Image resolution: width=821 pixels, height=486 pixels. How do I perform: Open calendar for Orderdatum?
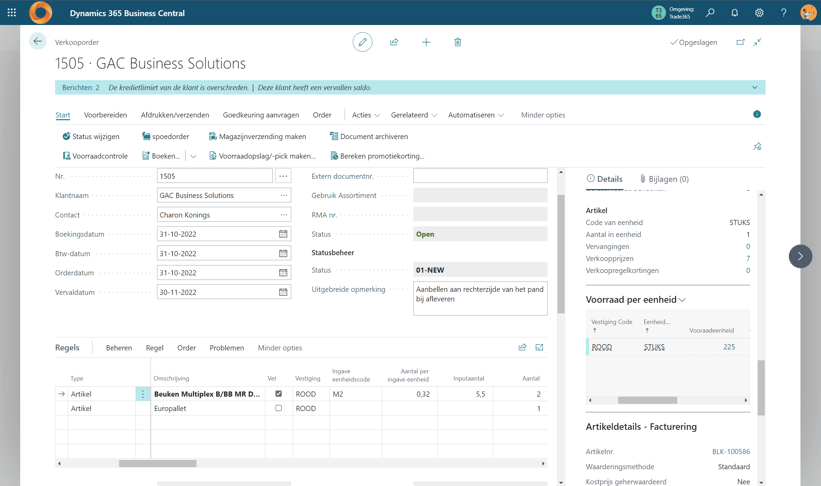pos(283,273)
